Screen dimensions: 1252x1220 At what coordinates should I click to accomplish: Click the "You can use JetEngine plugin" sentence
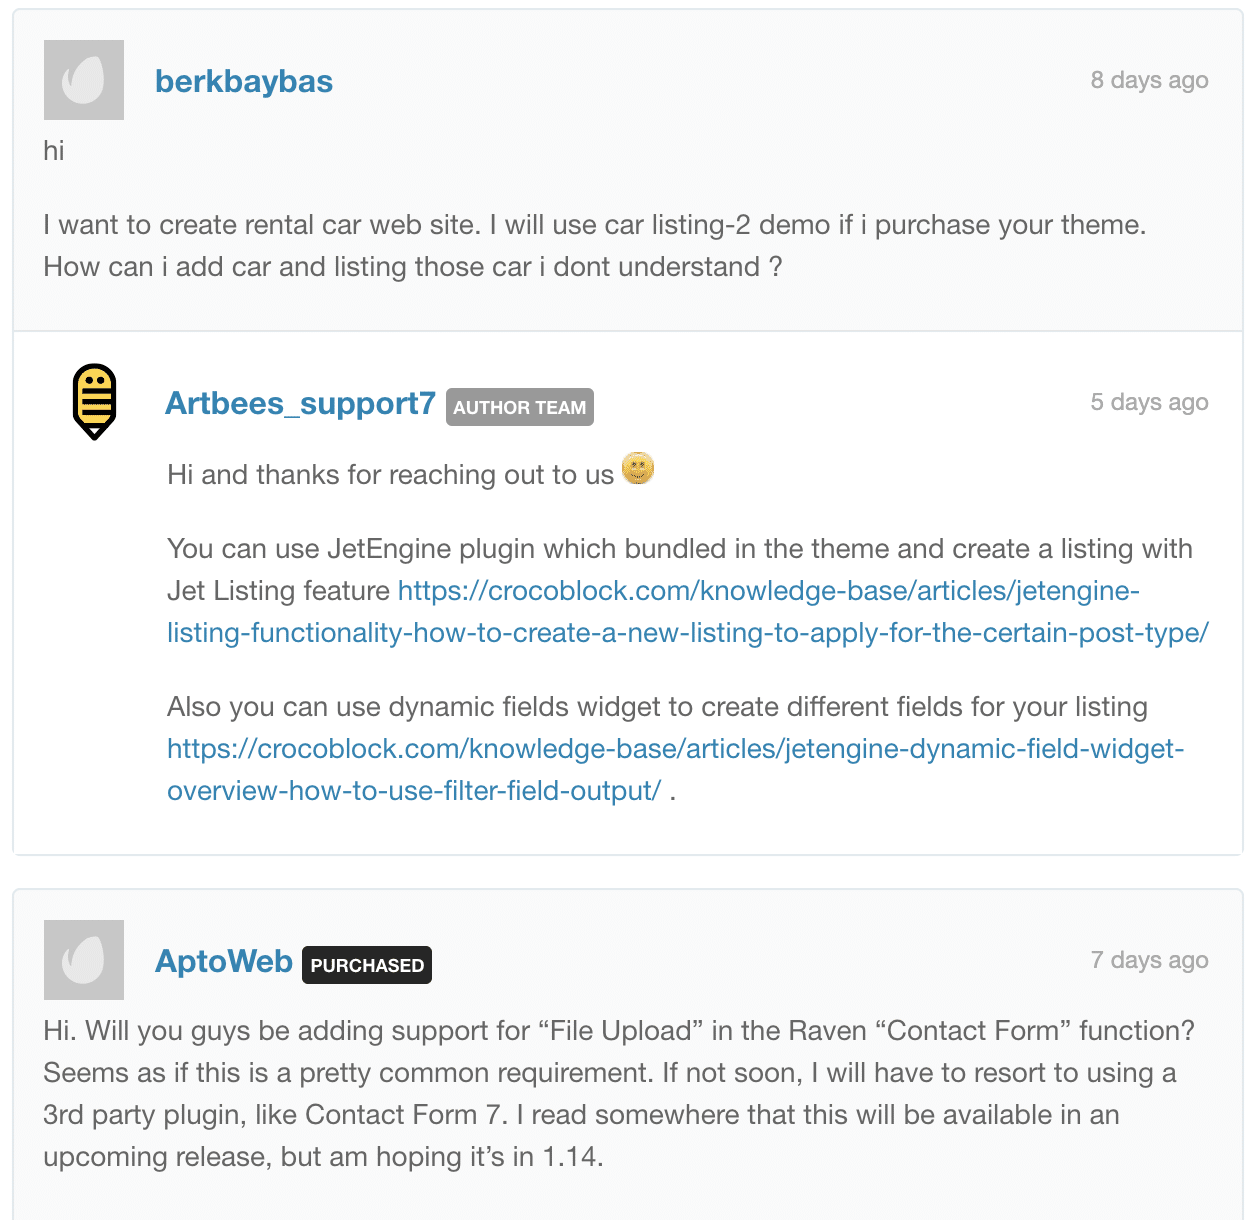pyautogui.click(x=680, y=549)
